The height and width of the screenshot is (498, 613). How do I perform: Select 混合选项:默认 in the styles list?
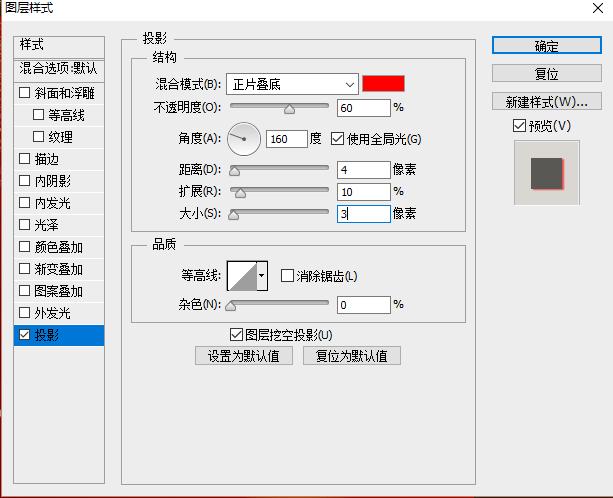click(59, 70)
